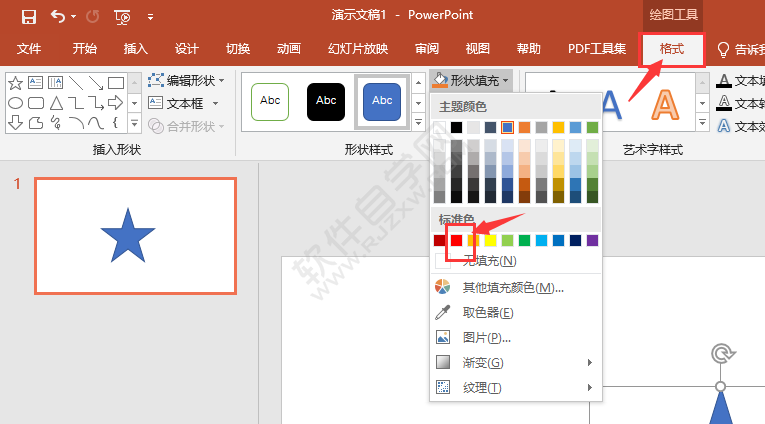Select the elbow arrow connector shape
Screen dimensions: 765x424
click(x=96, y=103)
